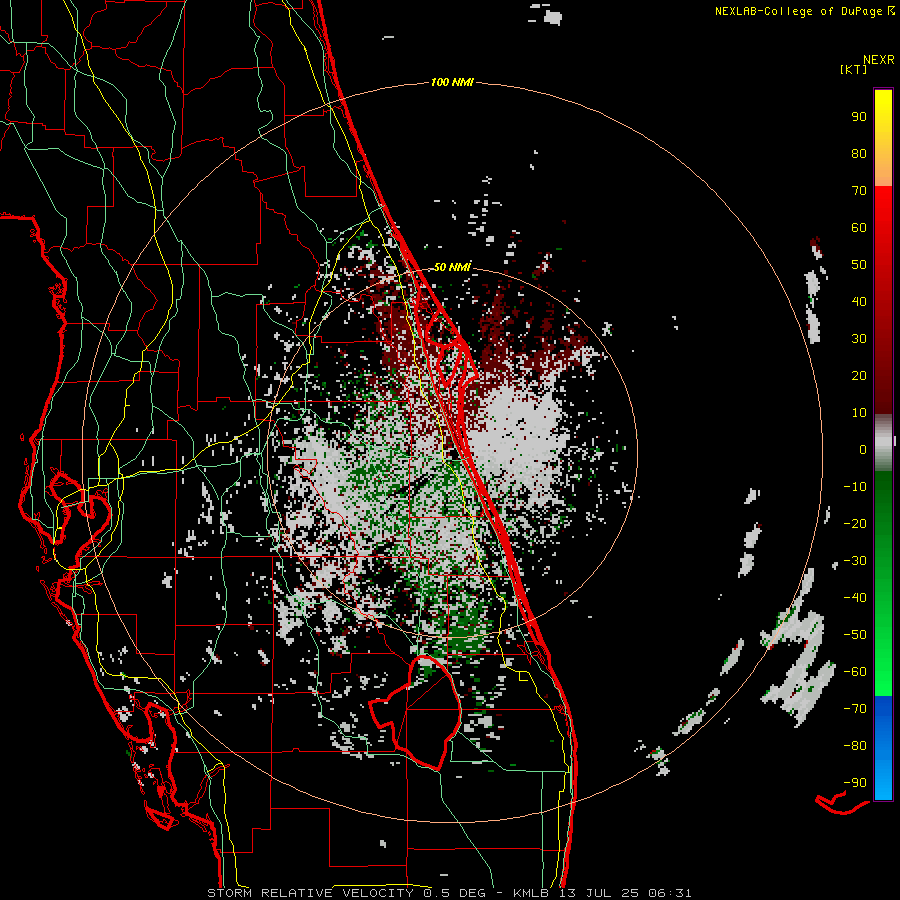
Task: Click the -60 value on velocity scale
Action: coord(855,672)
